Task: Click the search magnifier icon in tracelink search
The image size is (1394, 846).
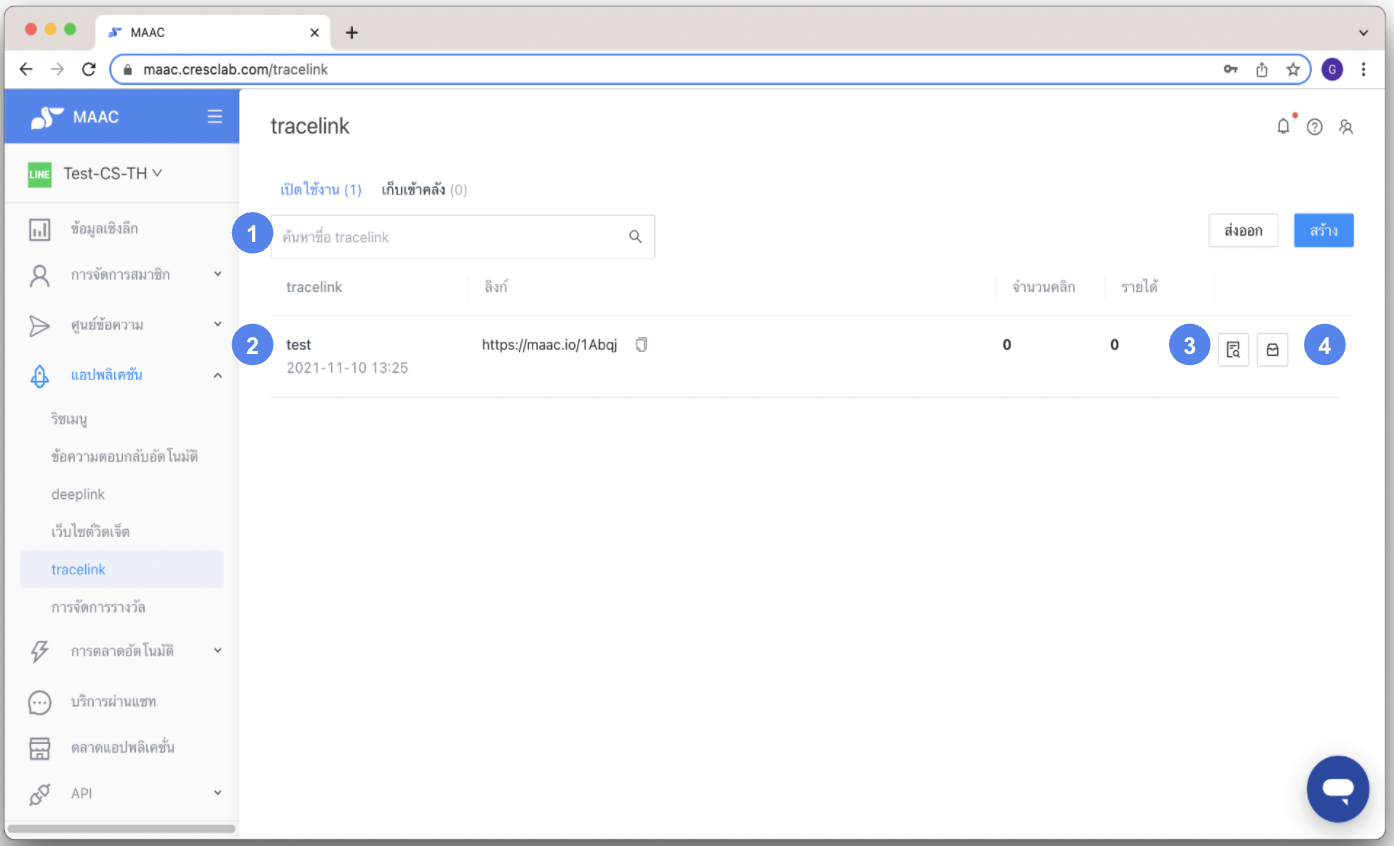Action: [x=635, y=237]
